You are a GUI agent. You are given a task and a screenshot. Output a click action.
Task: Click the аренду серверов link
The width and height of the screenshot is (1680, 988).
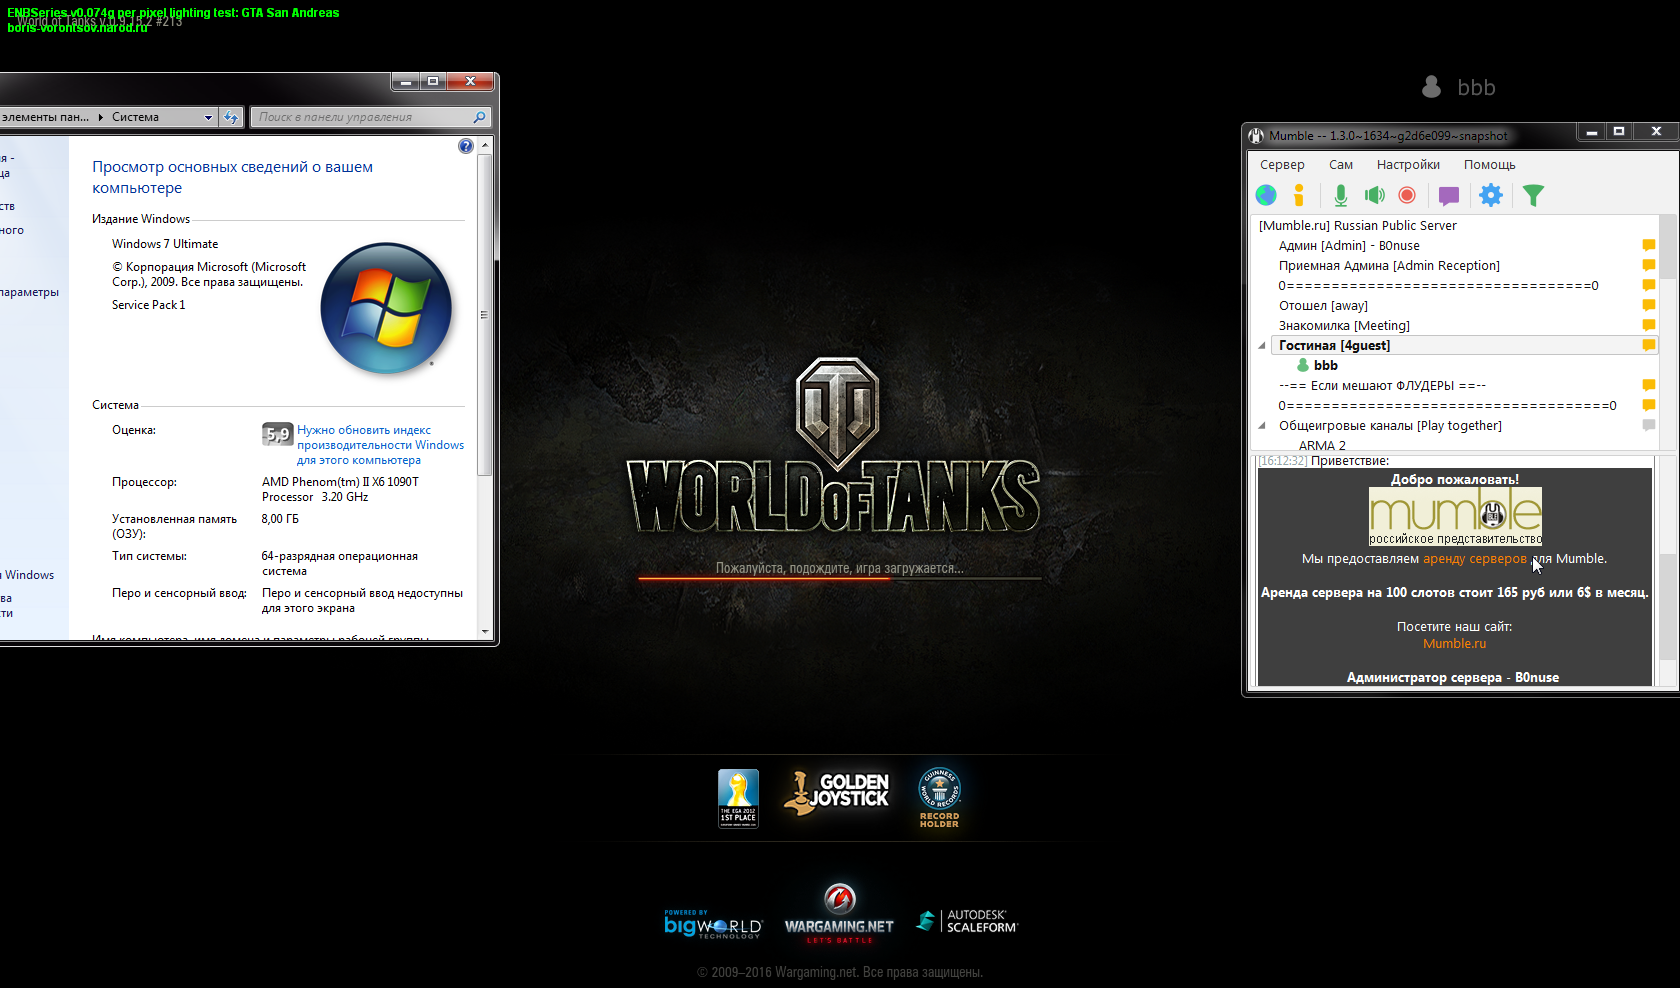[x=1474, y=559]
